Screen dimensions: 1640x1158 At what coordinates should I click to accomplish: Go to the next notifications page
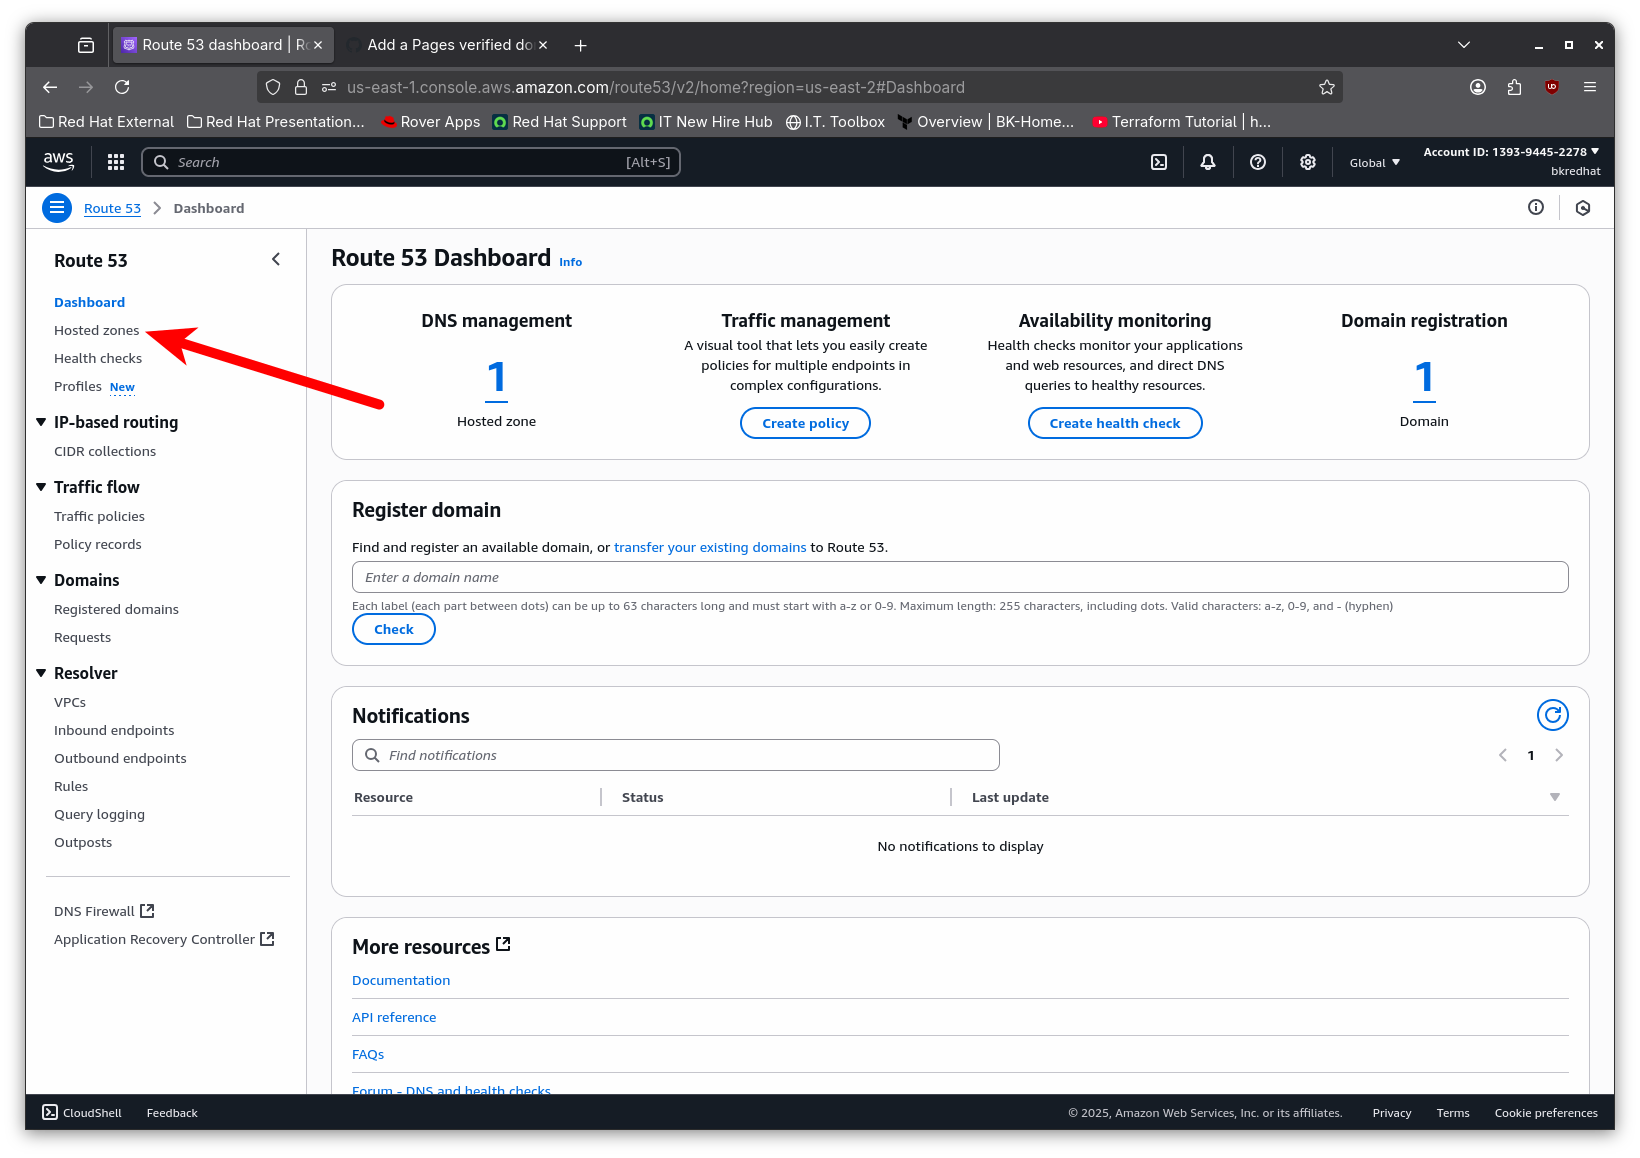(1559, 755)
